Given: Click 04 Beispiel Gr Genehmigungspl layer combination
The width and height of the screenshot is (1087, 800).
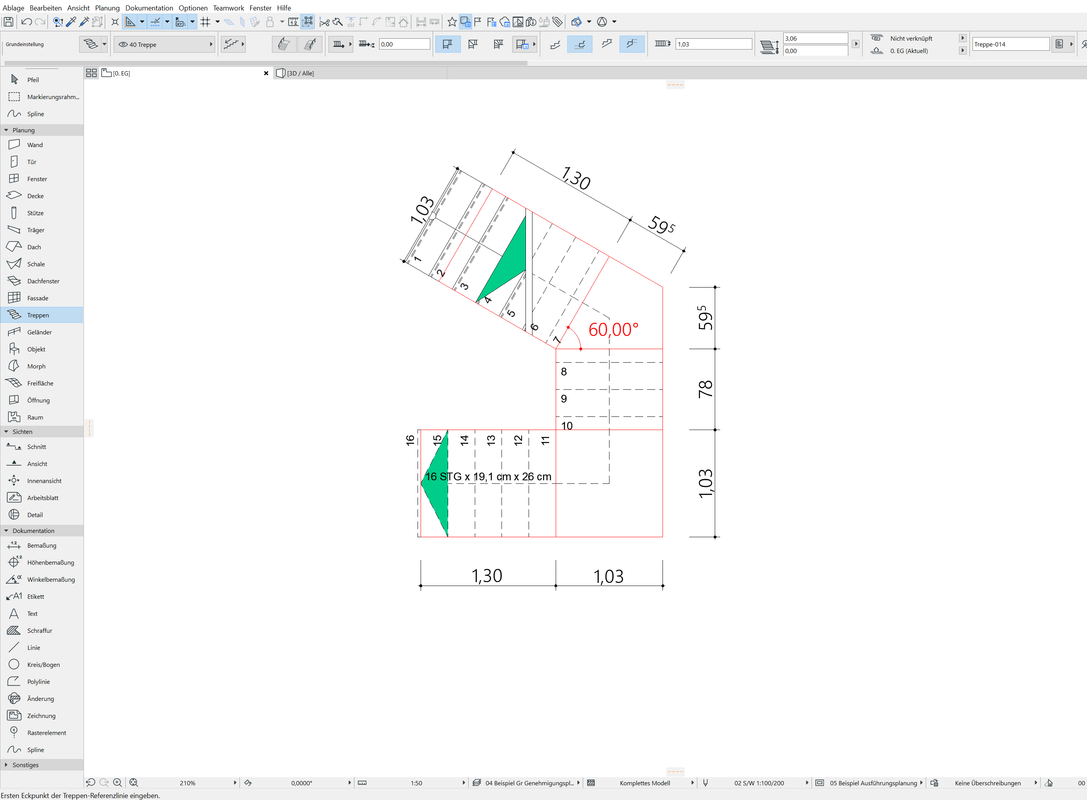Looking at the screenshot, I should pos(530,783).
